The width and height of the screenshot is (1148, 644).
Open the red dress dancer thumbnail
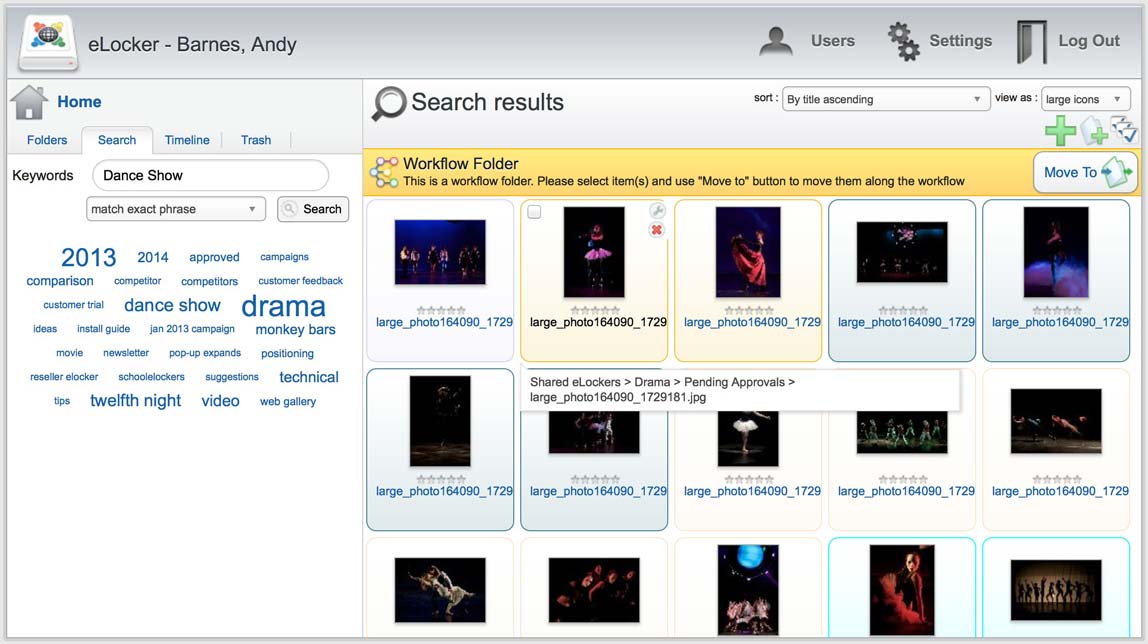click(748, 252)
